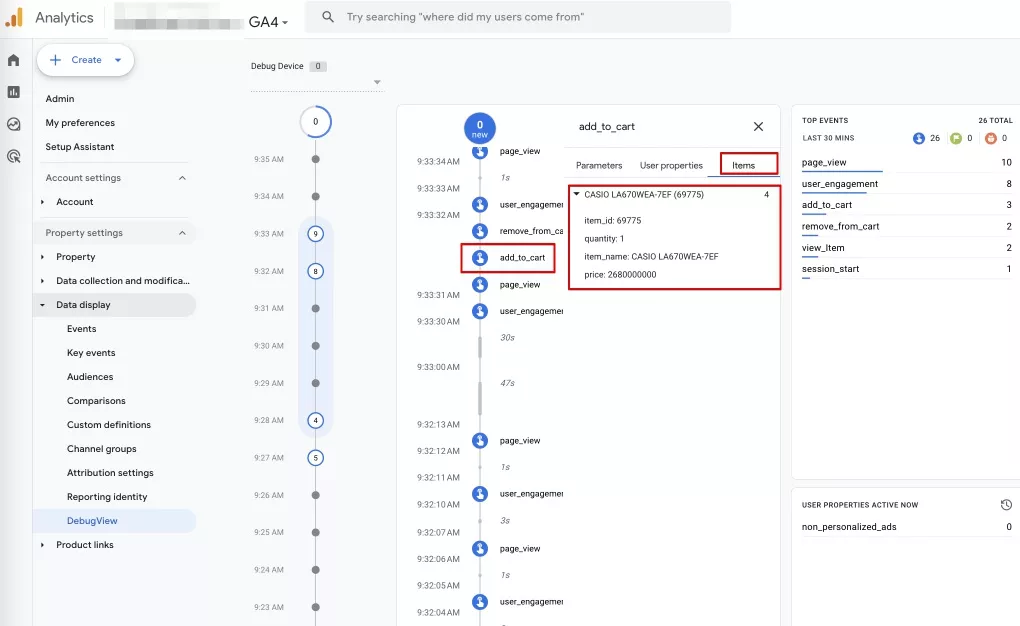Click the search input field

(x=518, y=17)
